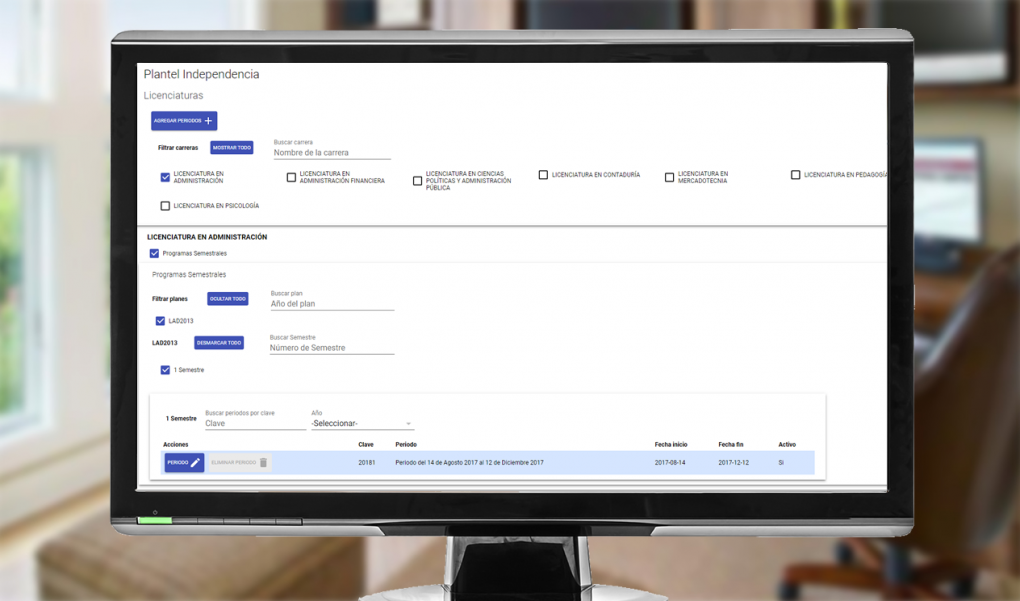Viewport: 1020px width, 601px height.
Task: Click the Licenciatura en Administración section title
Action: point(207,237)
